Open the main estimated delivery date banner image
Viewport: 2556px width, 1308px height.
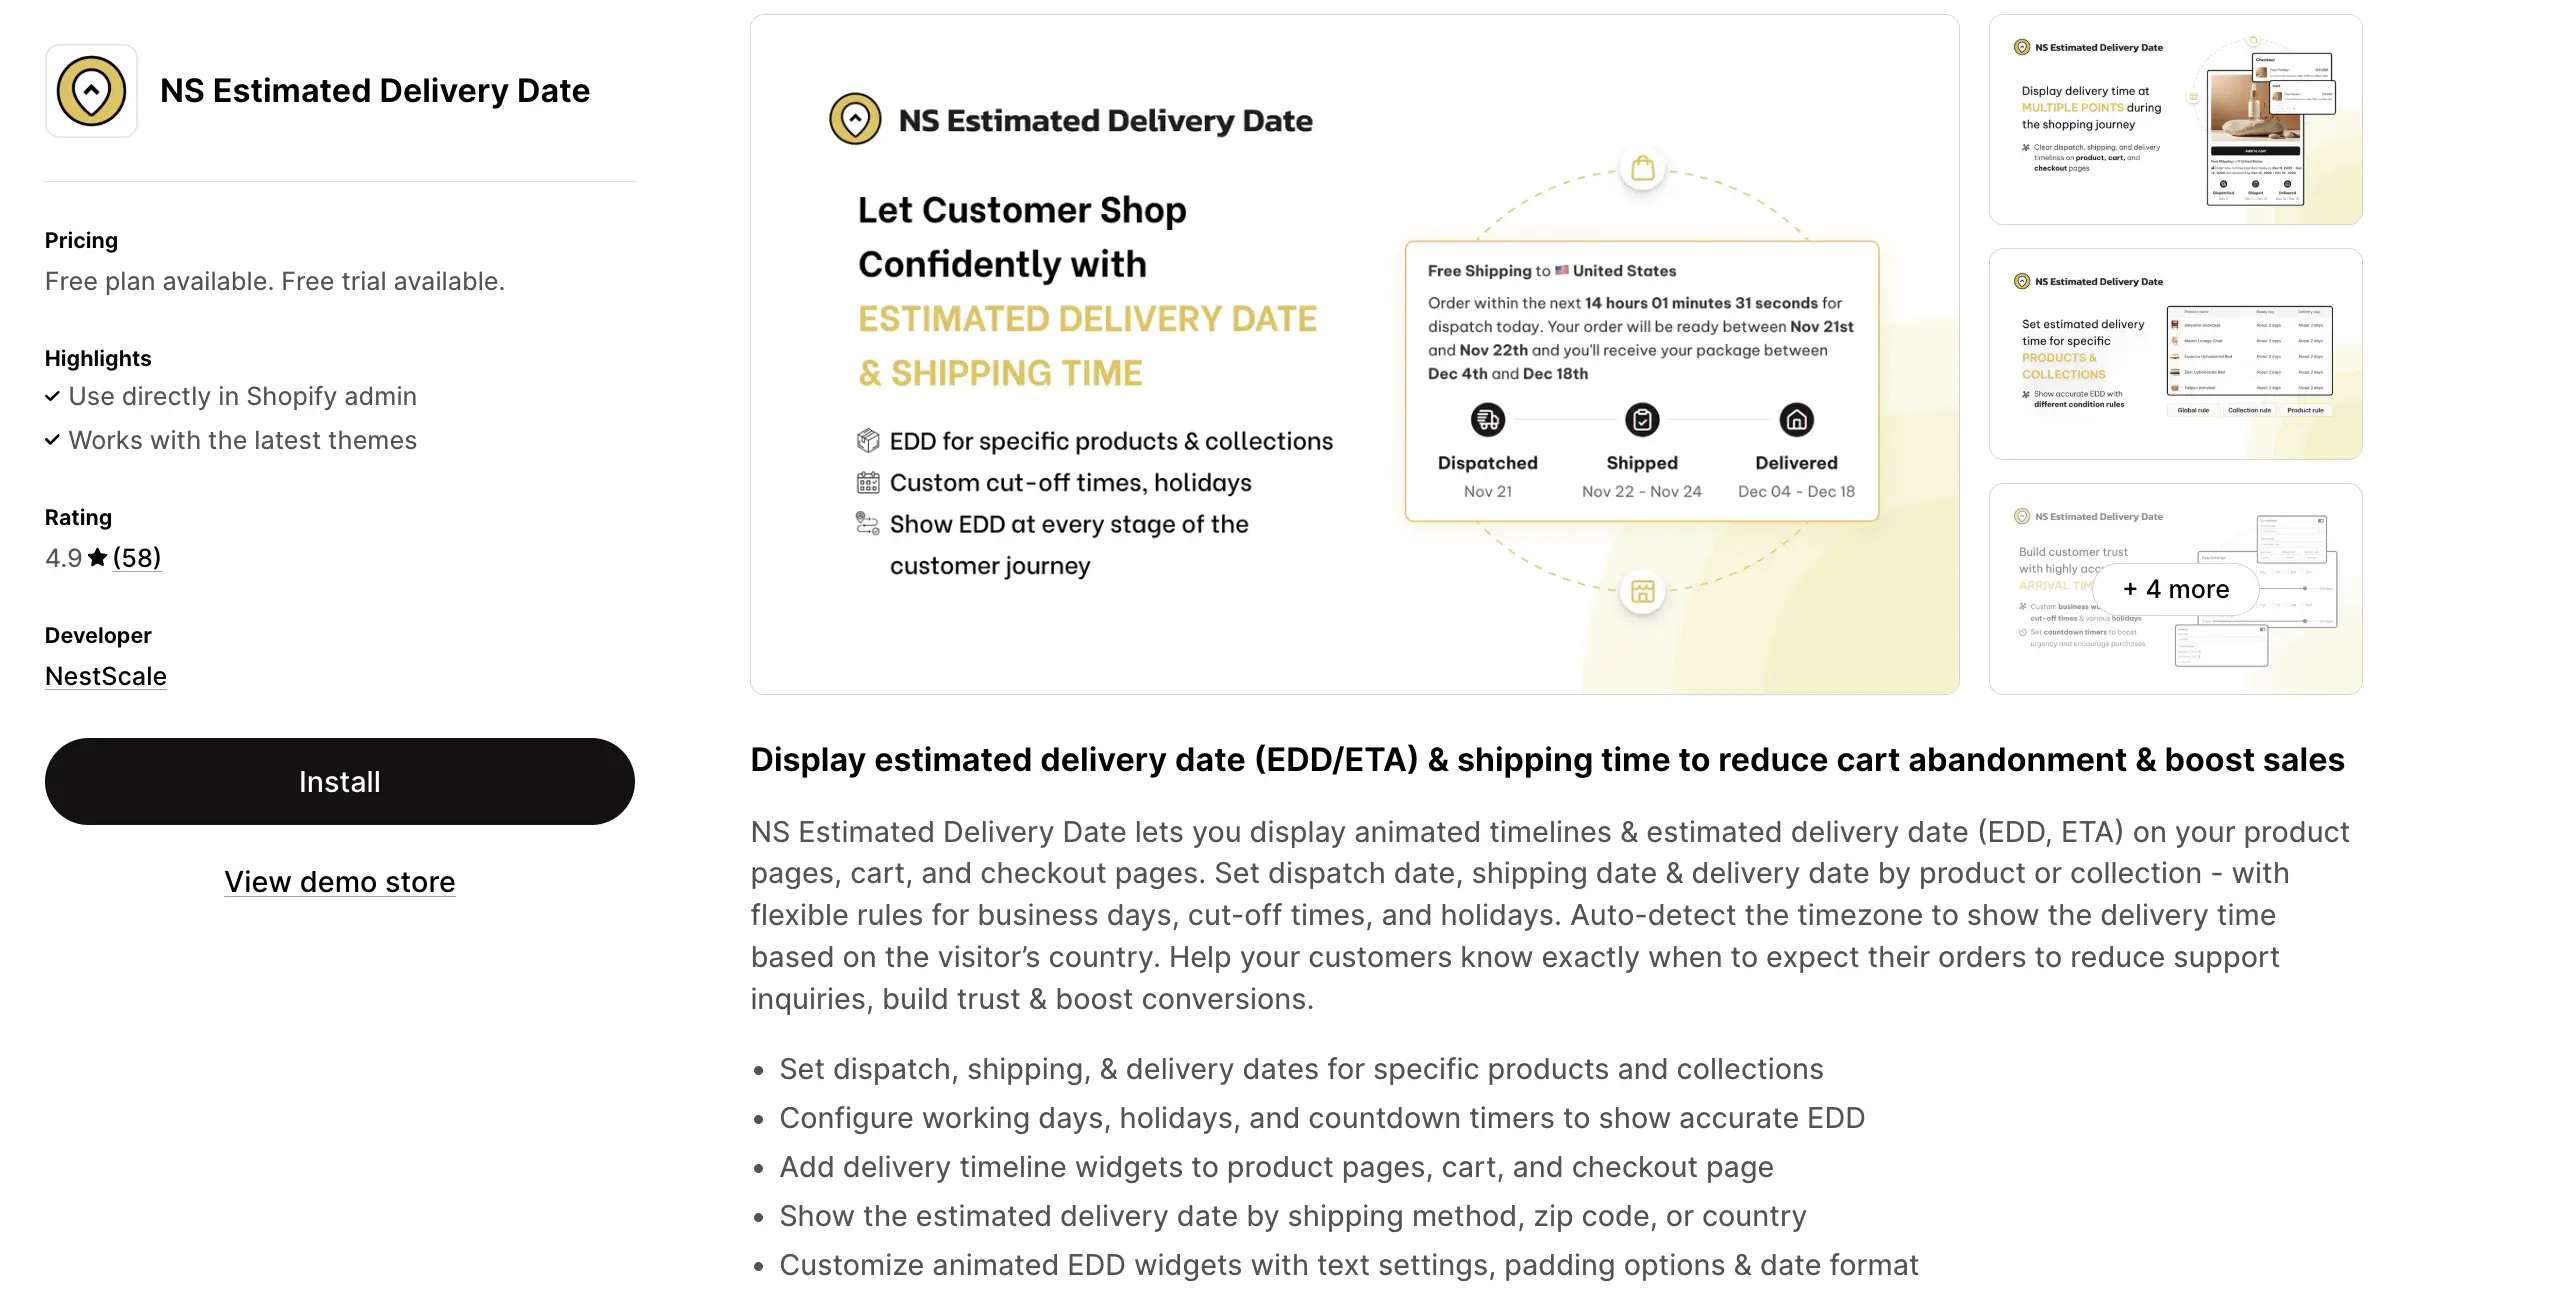point(1355,354)
